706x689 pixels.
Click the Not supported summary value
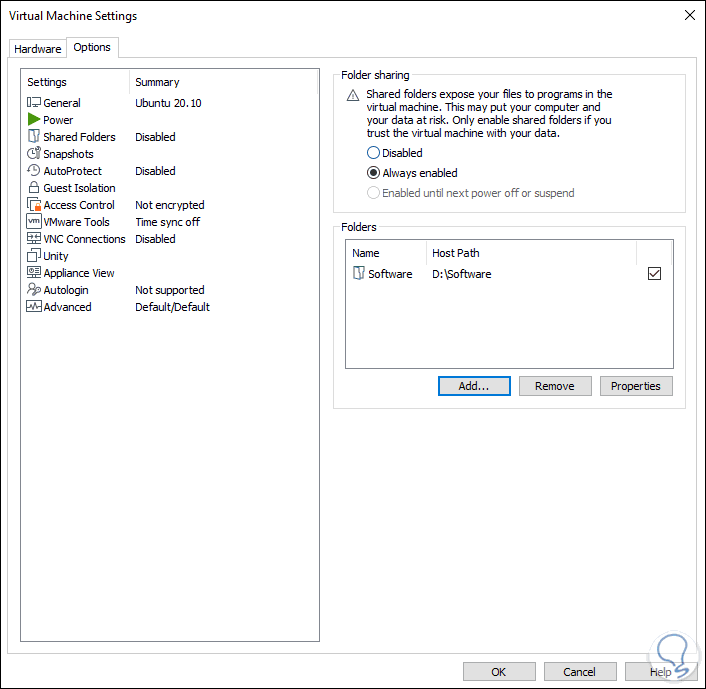[x=170, y=290]
